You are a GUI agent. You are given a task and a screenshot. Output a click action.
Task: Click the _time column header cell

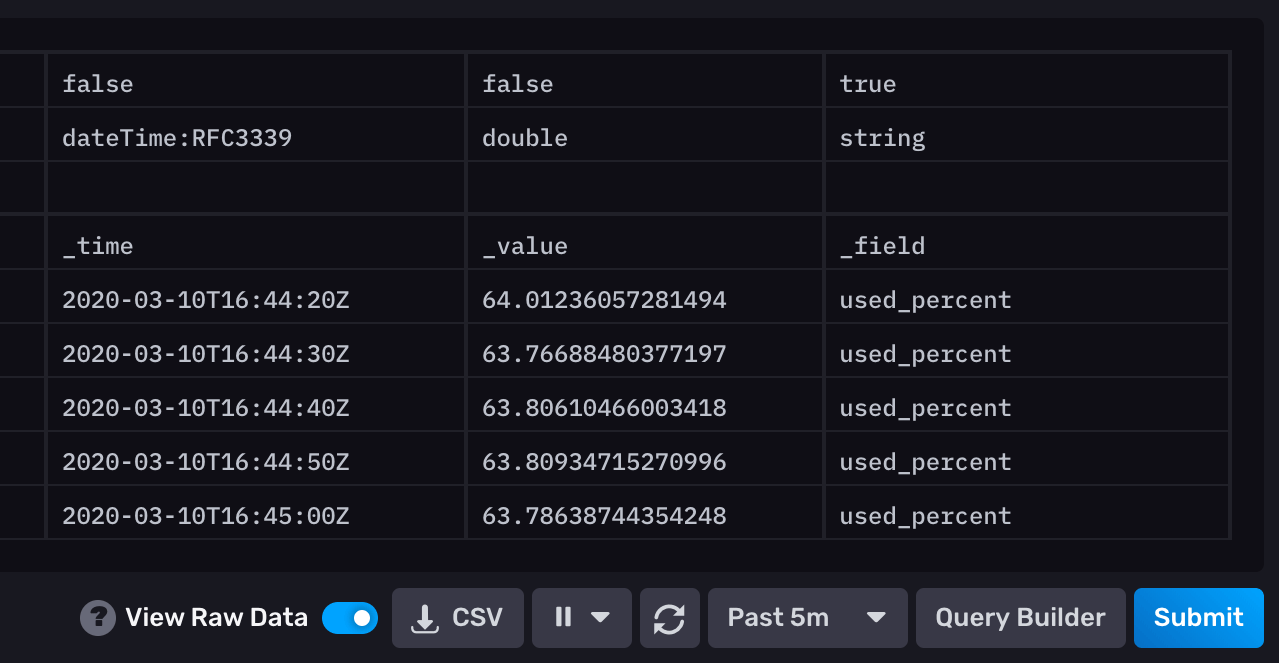pyautogui.click(x=255, y=246)
